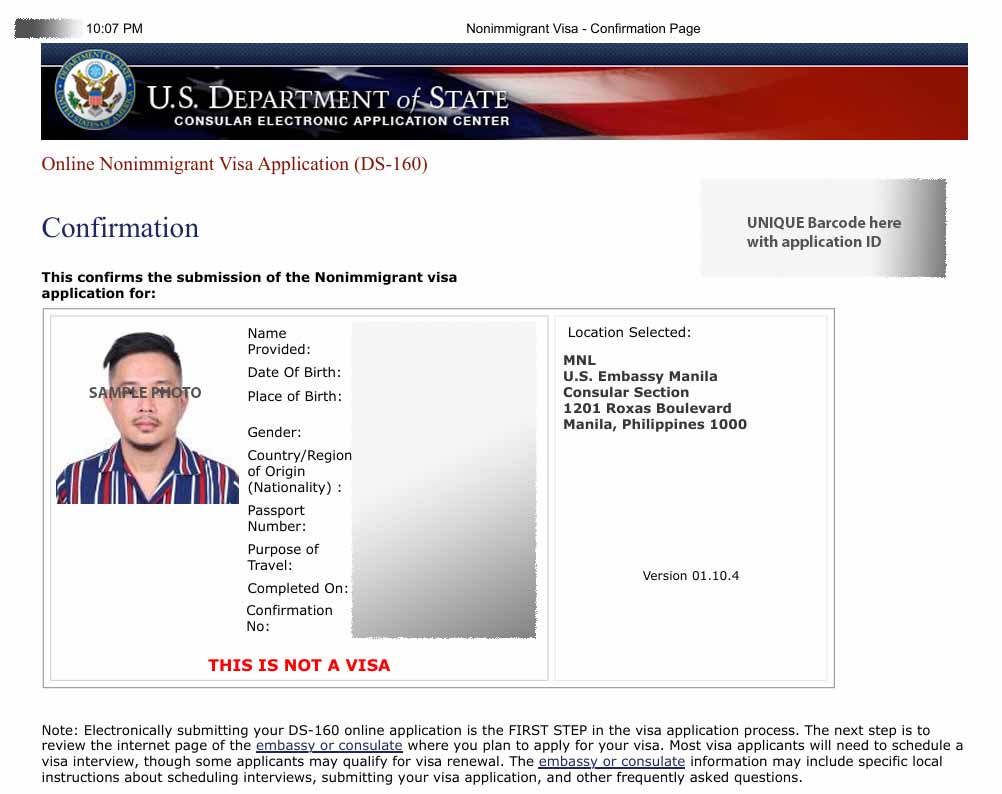Screen dimensions: 1002x794
Task: Click the 'Passport Number:' label
Action: point(277,518)
